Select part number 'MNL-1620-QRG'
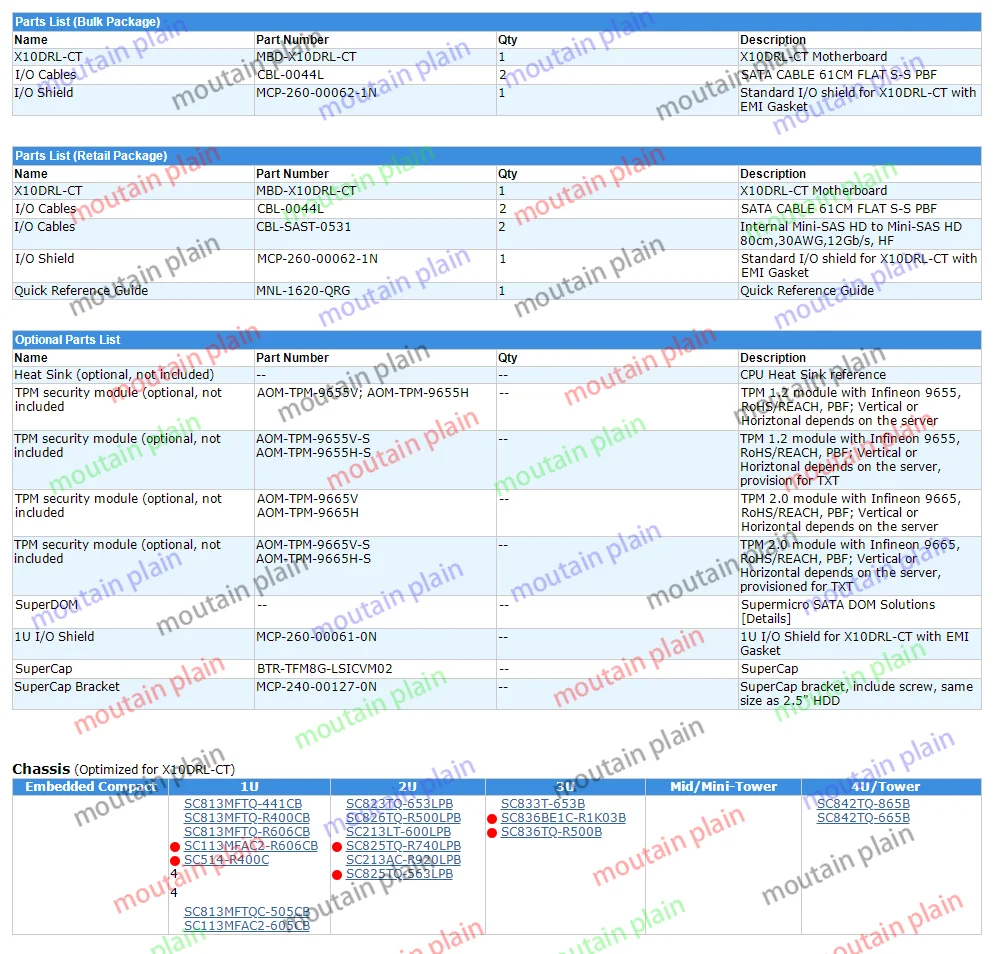 (303, 291)
